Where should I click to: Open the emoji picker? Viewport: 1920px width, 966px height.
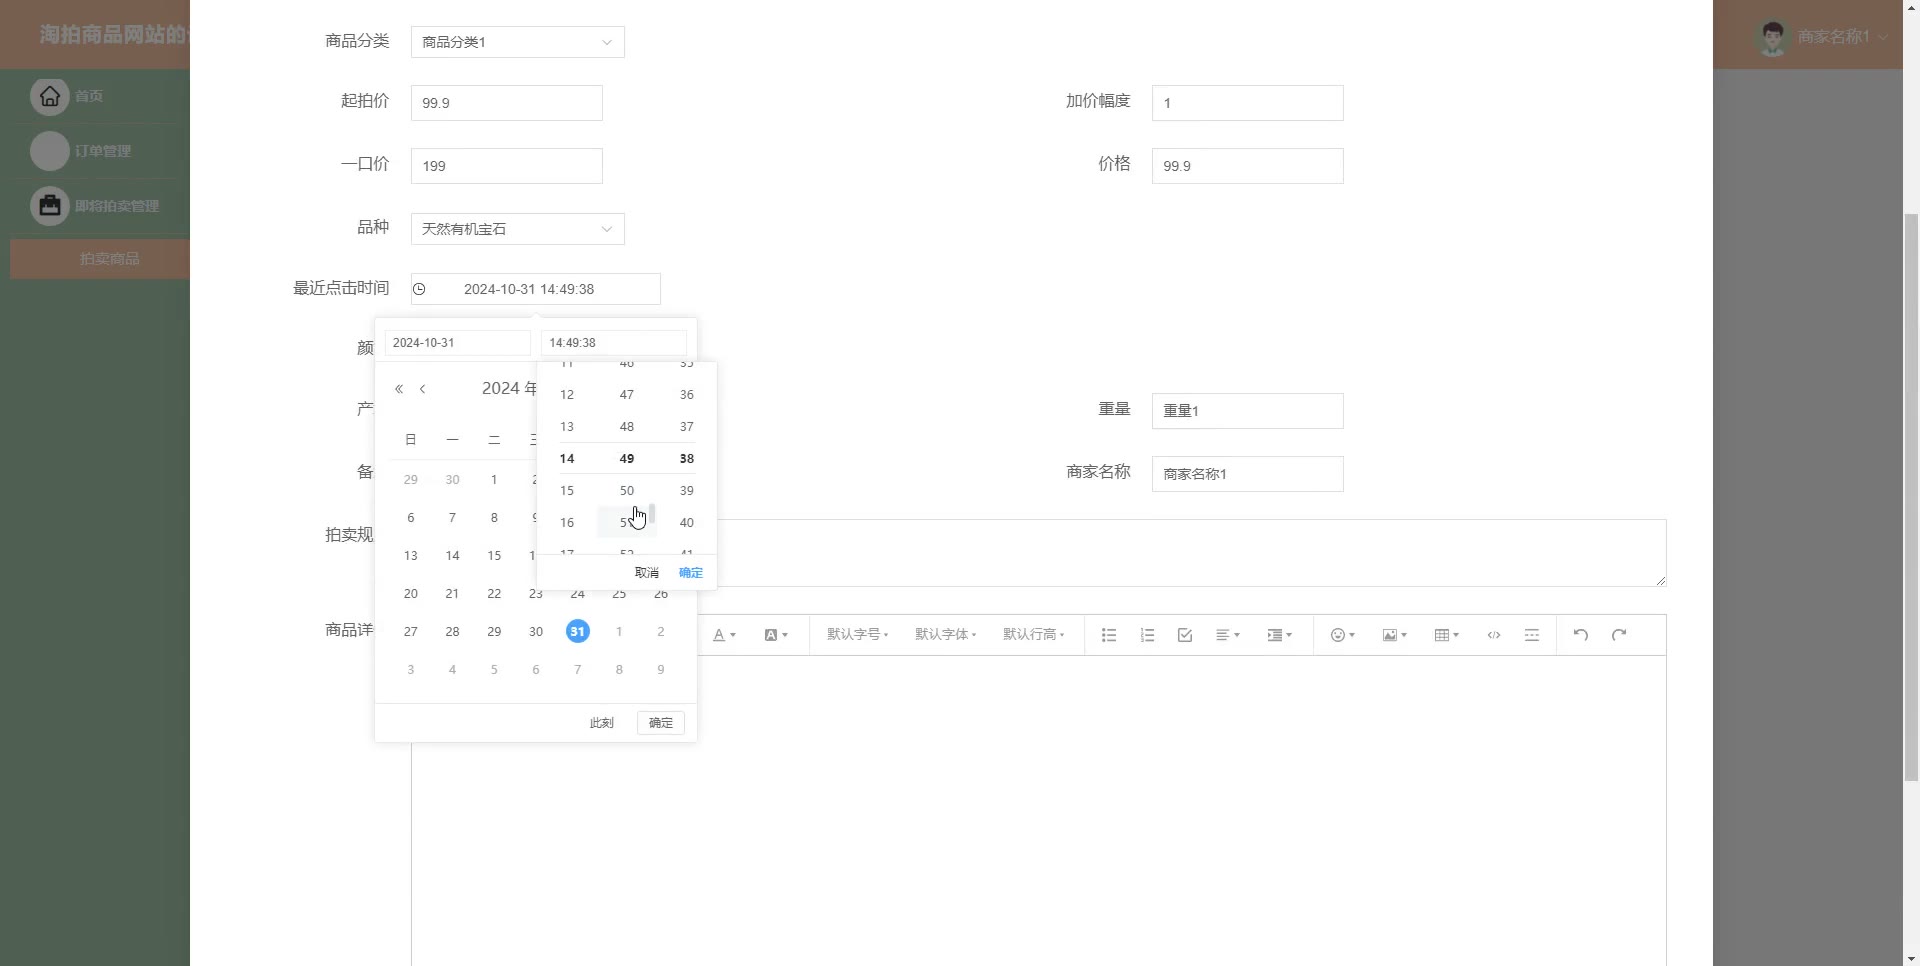click(x=1342, y=635)
